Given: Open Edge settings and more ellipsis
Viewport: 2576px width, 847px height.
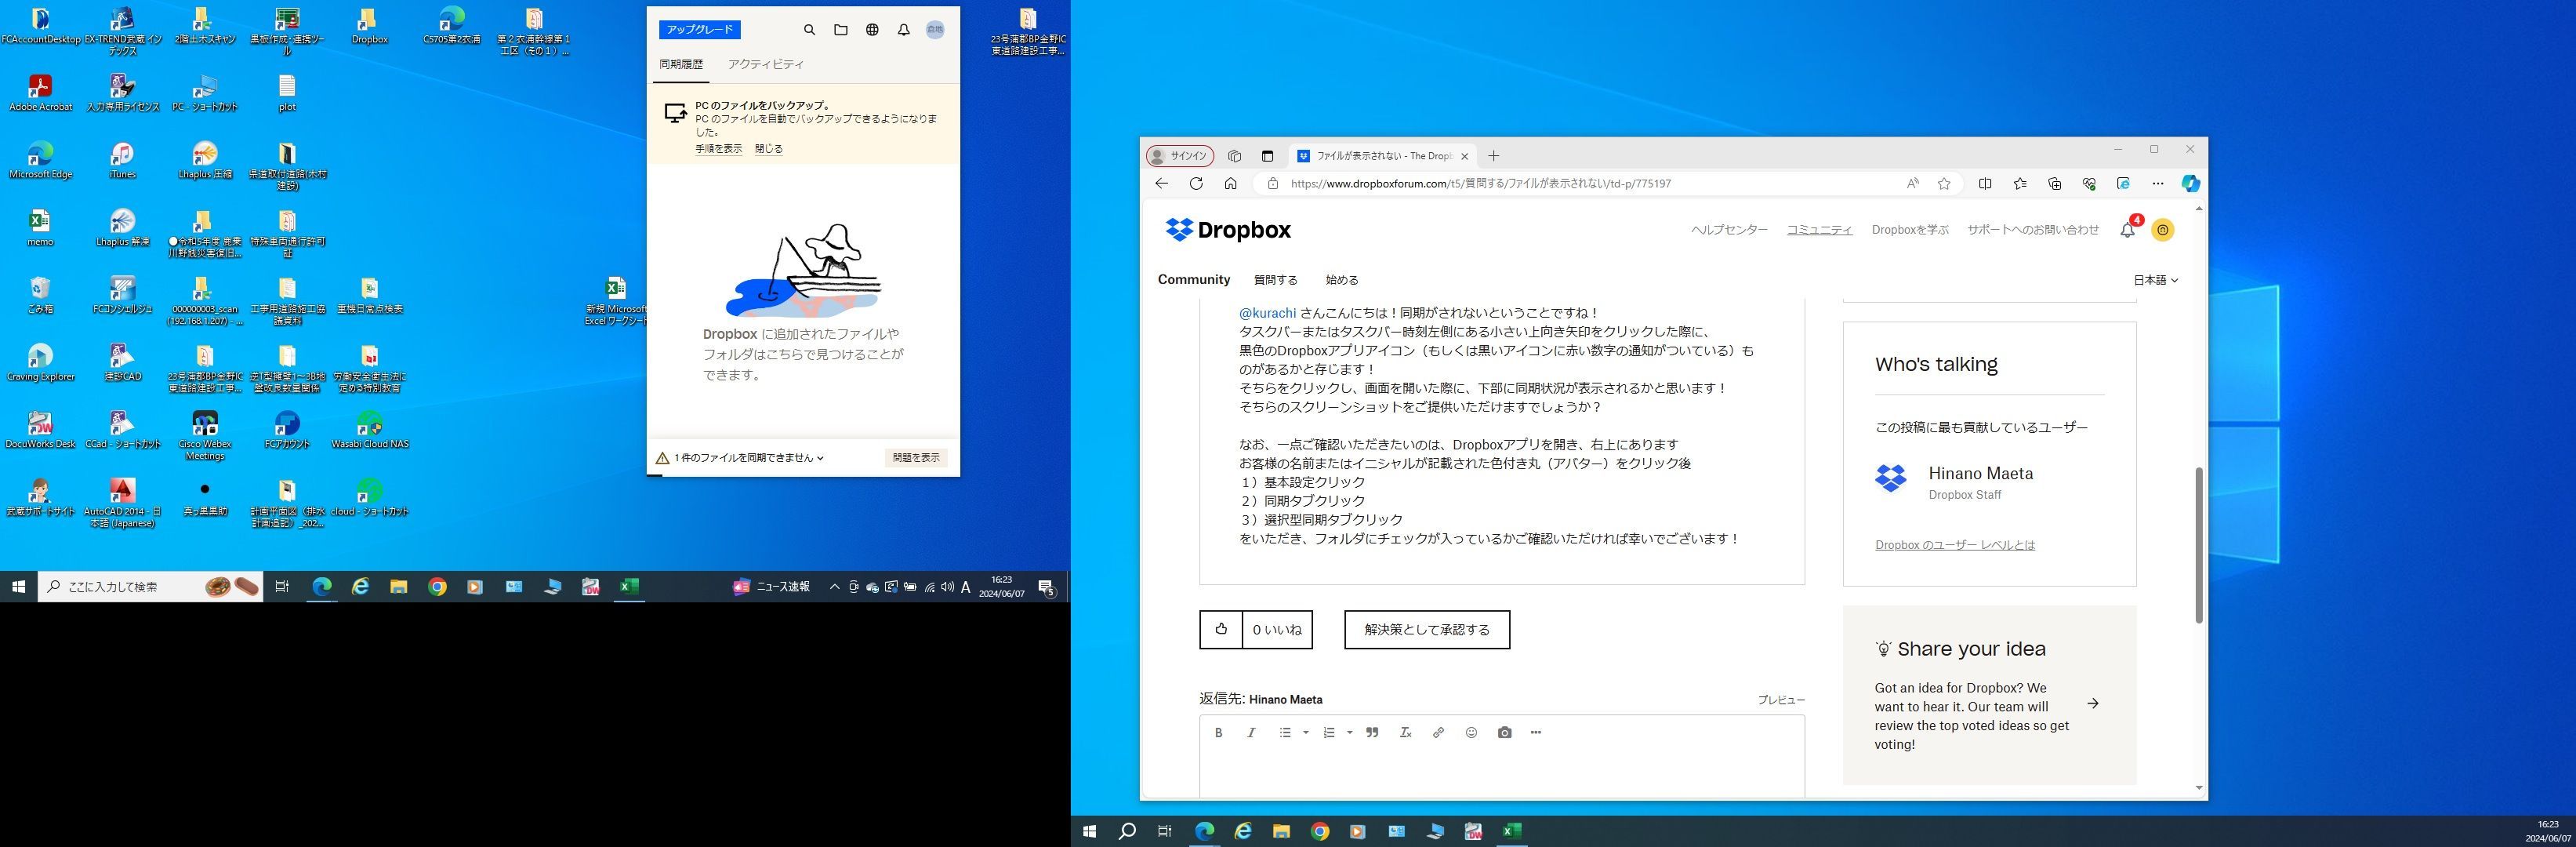Looking at the screenshot, I should point(2157,184).
